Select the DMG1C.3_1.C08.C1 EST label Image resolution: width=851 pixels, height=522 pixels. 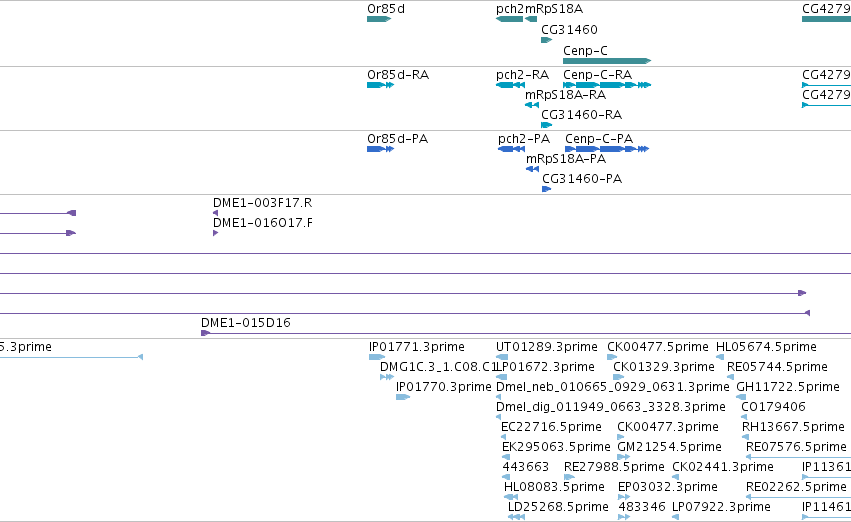[438, 367]
